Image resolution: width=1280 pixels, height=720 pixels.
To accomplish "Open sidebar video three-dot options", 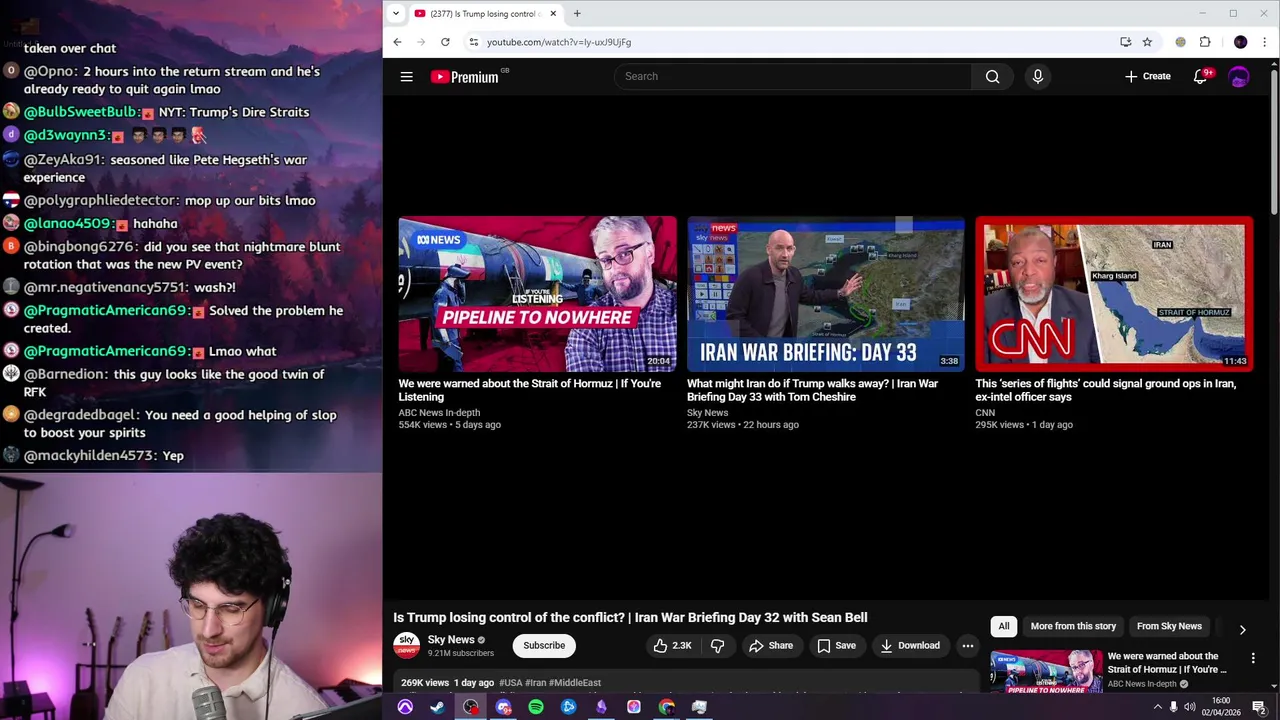I will (1253, 658).
